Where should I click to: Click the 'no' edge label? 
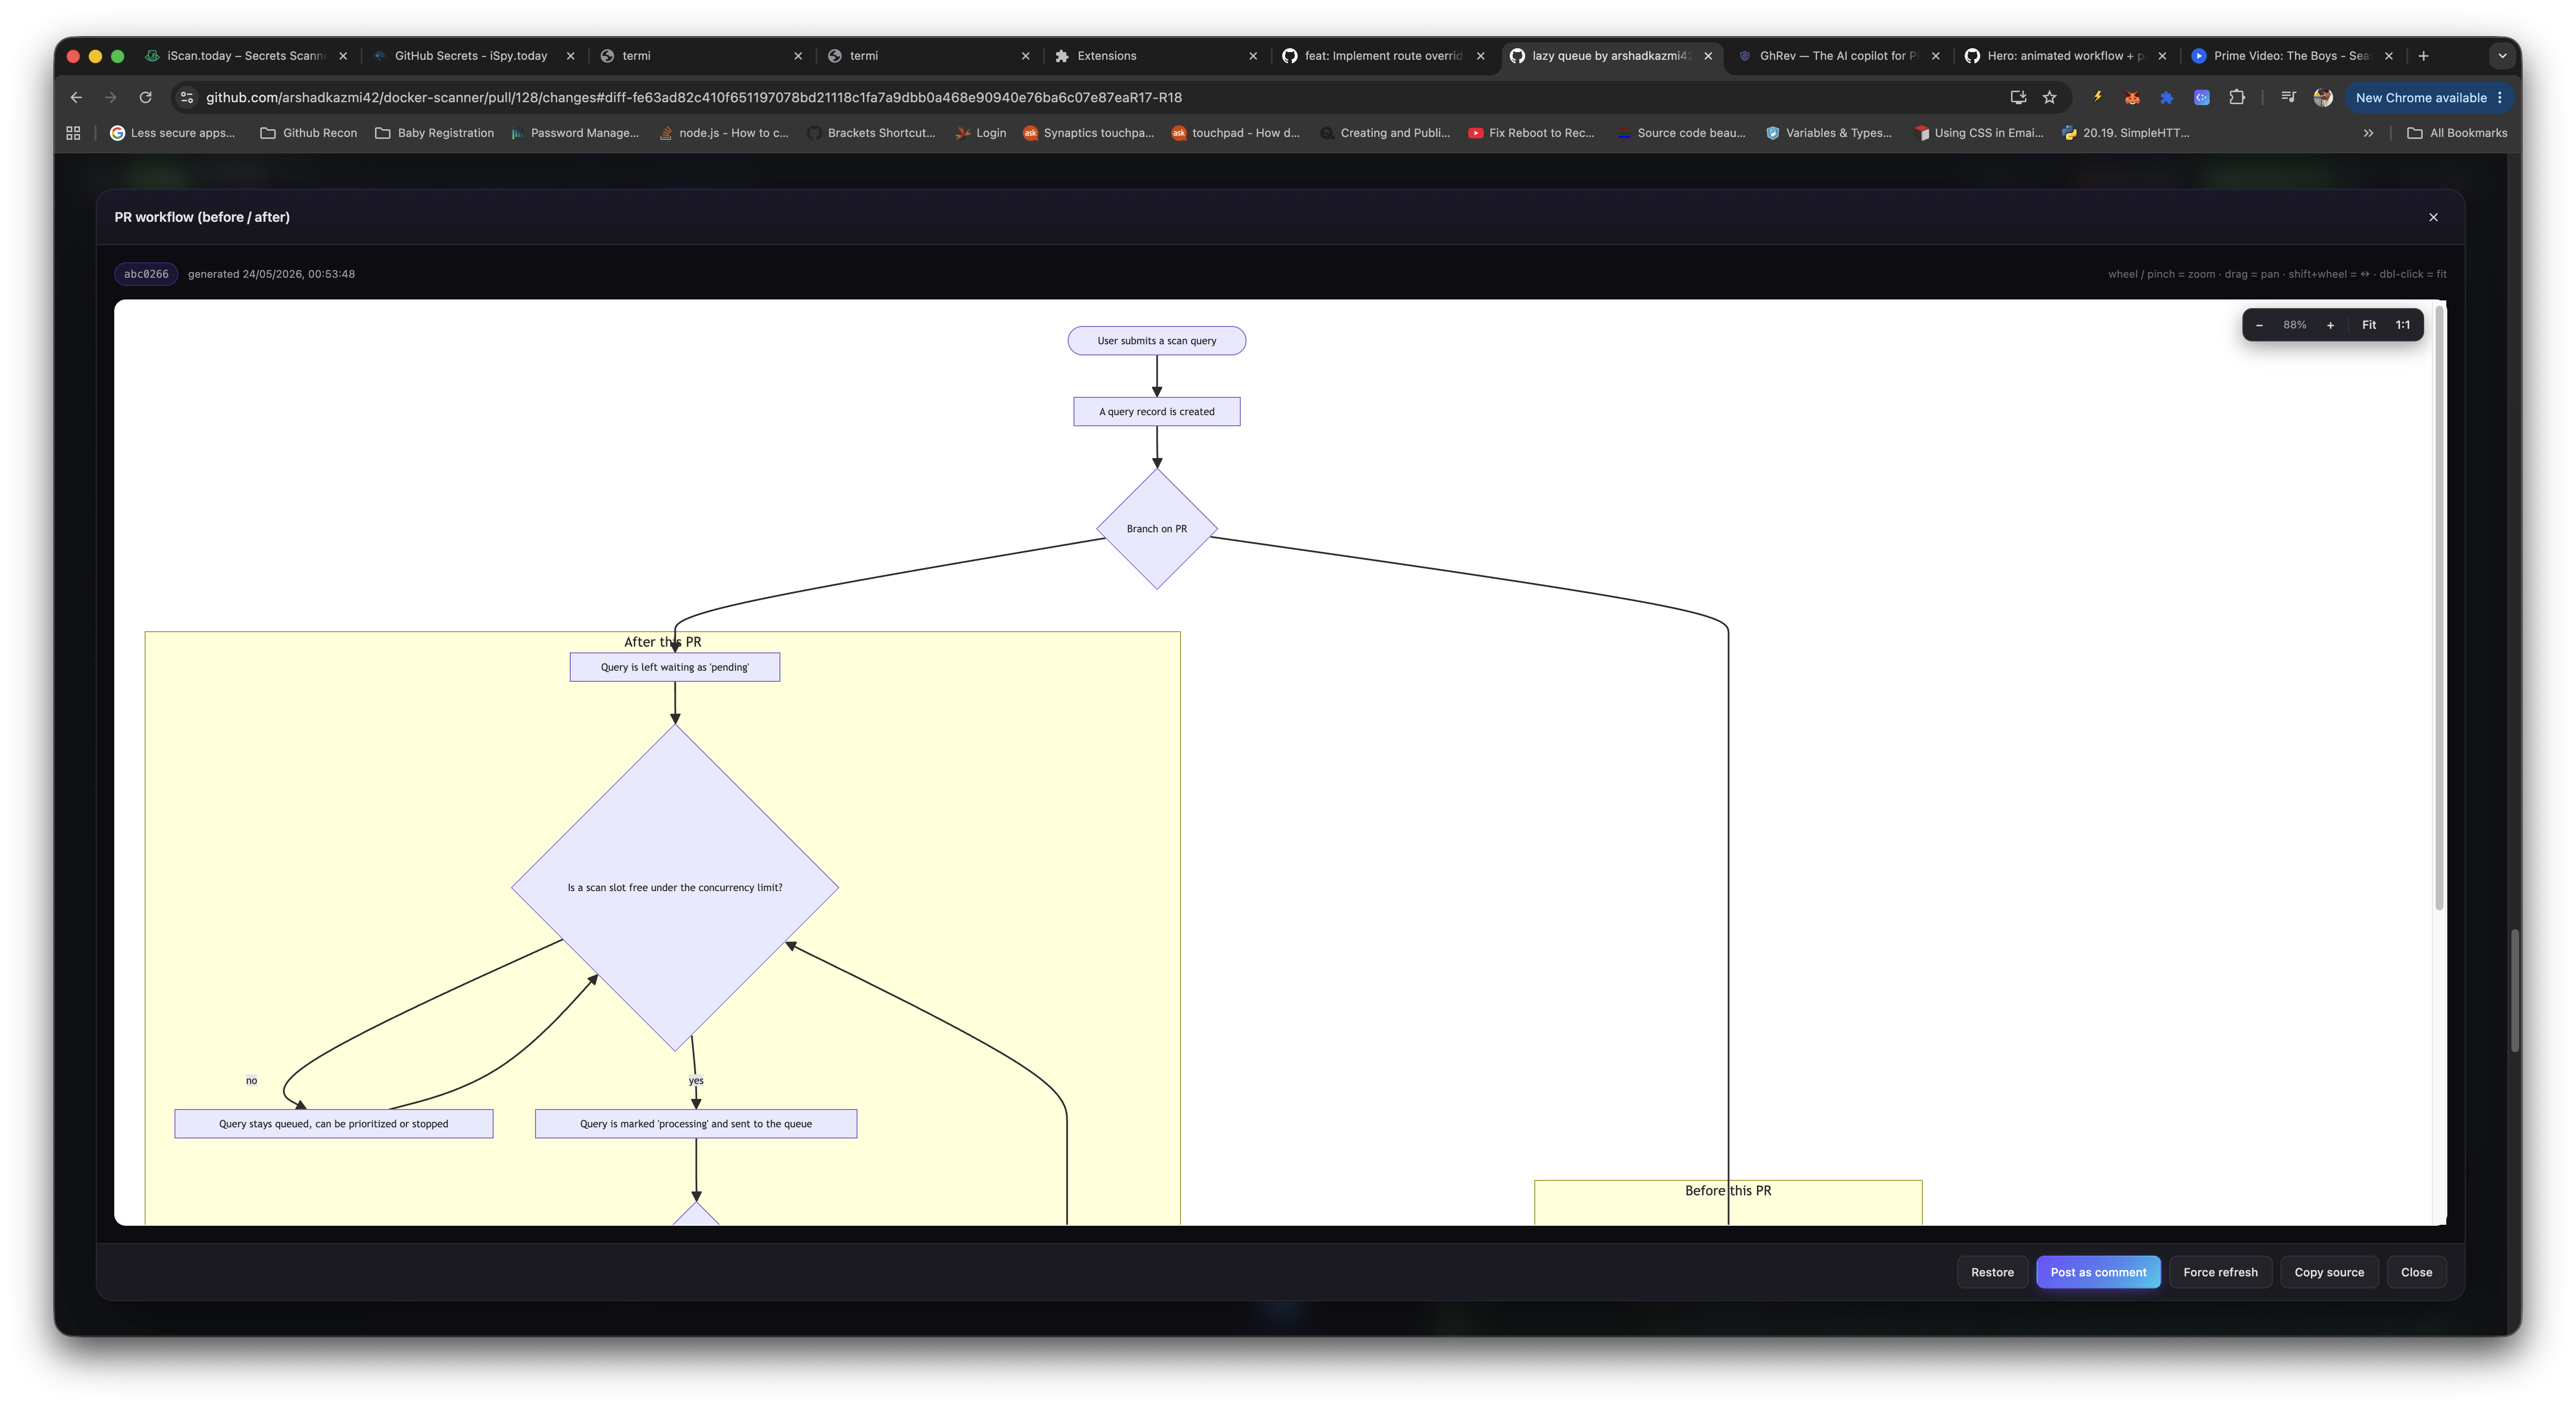[251, 1080]
